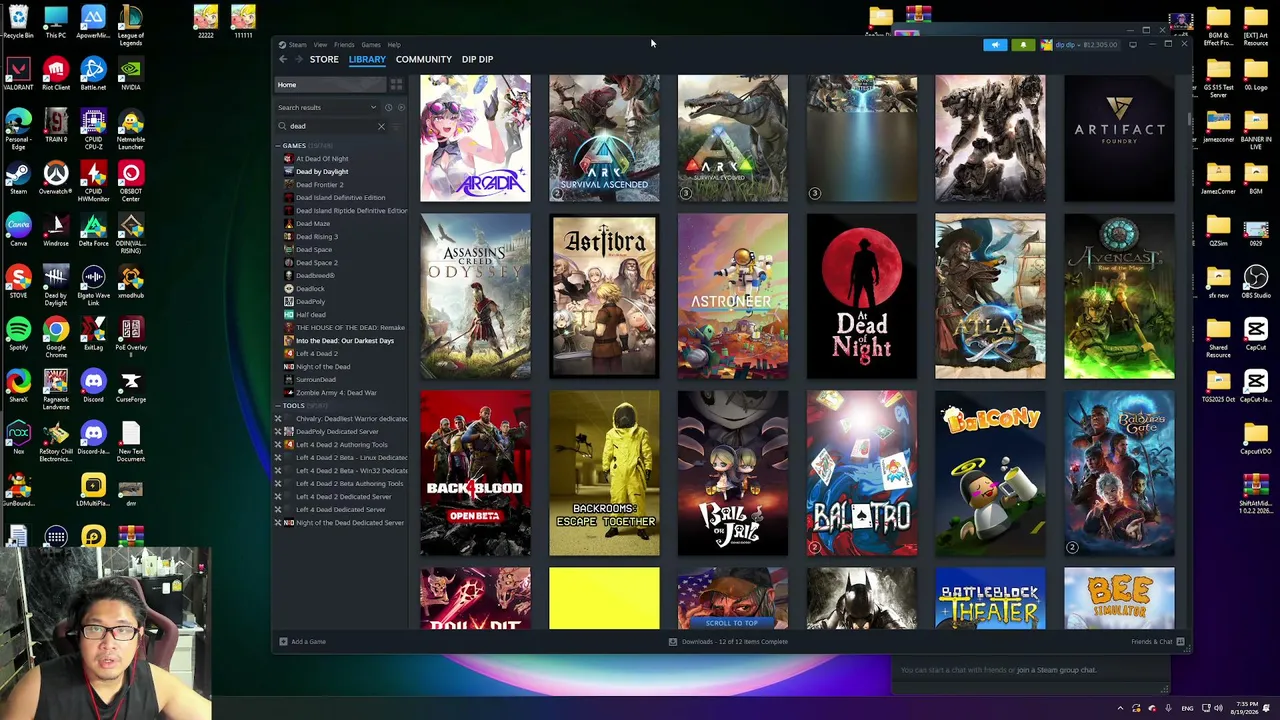
Task: Switch to the LIBRARY tab
Action: click(367, 59)
